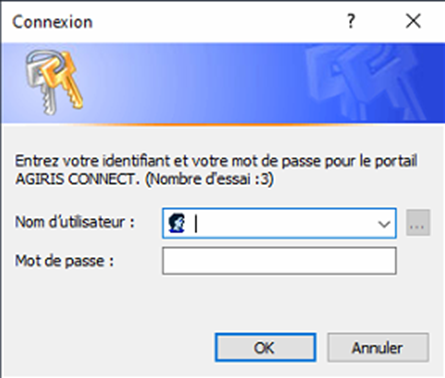The height and width of the screenshot is (378, 445).
Task: Click the Nombre d'essai :3 text
Action: (x=209, y=179)
